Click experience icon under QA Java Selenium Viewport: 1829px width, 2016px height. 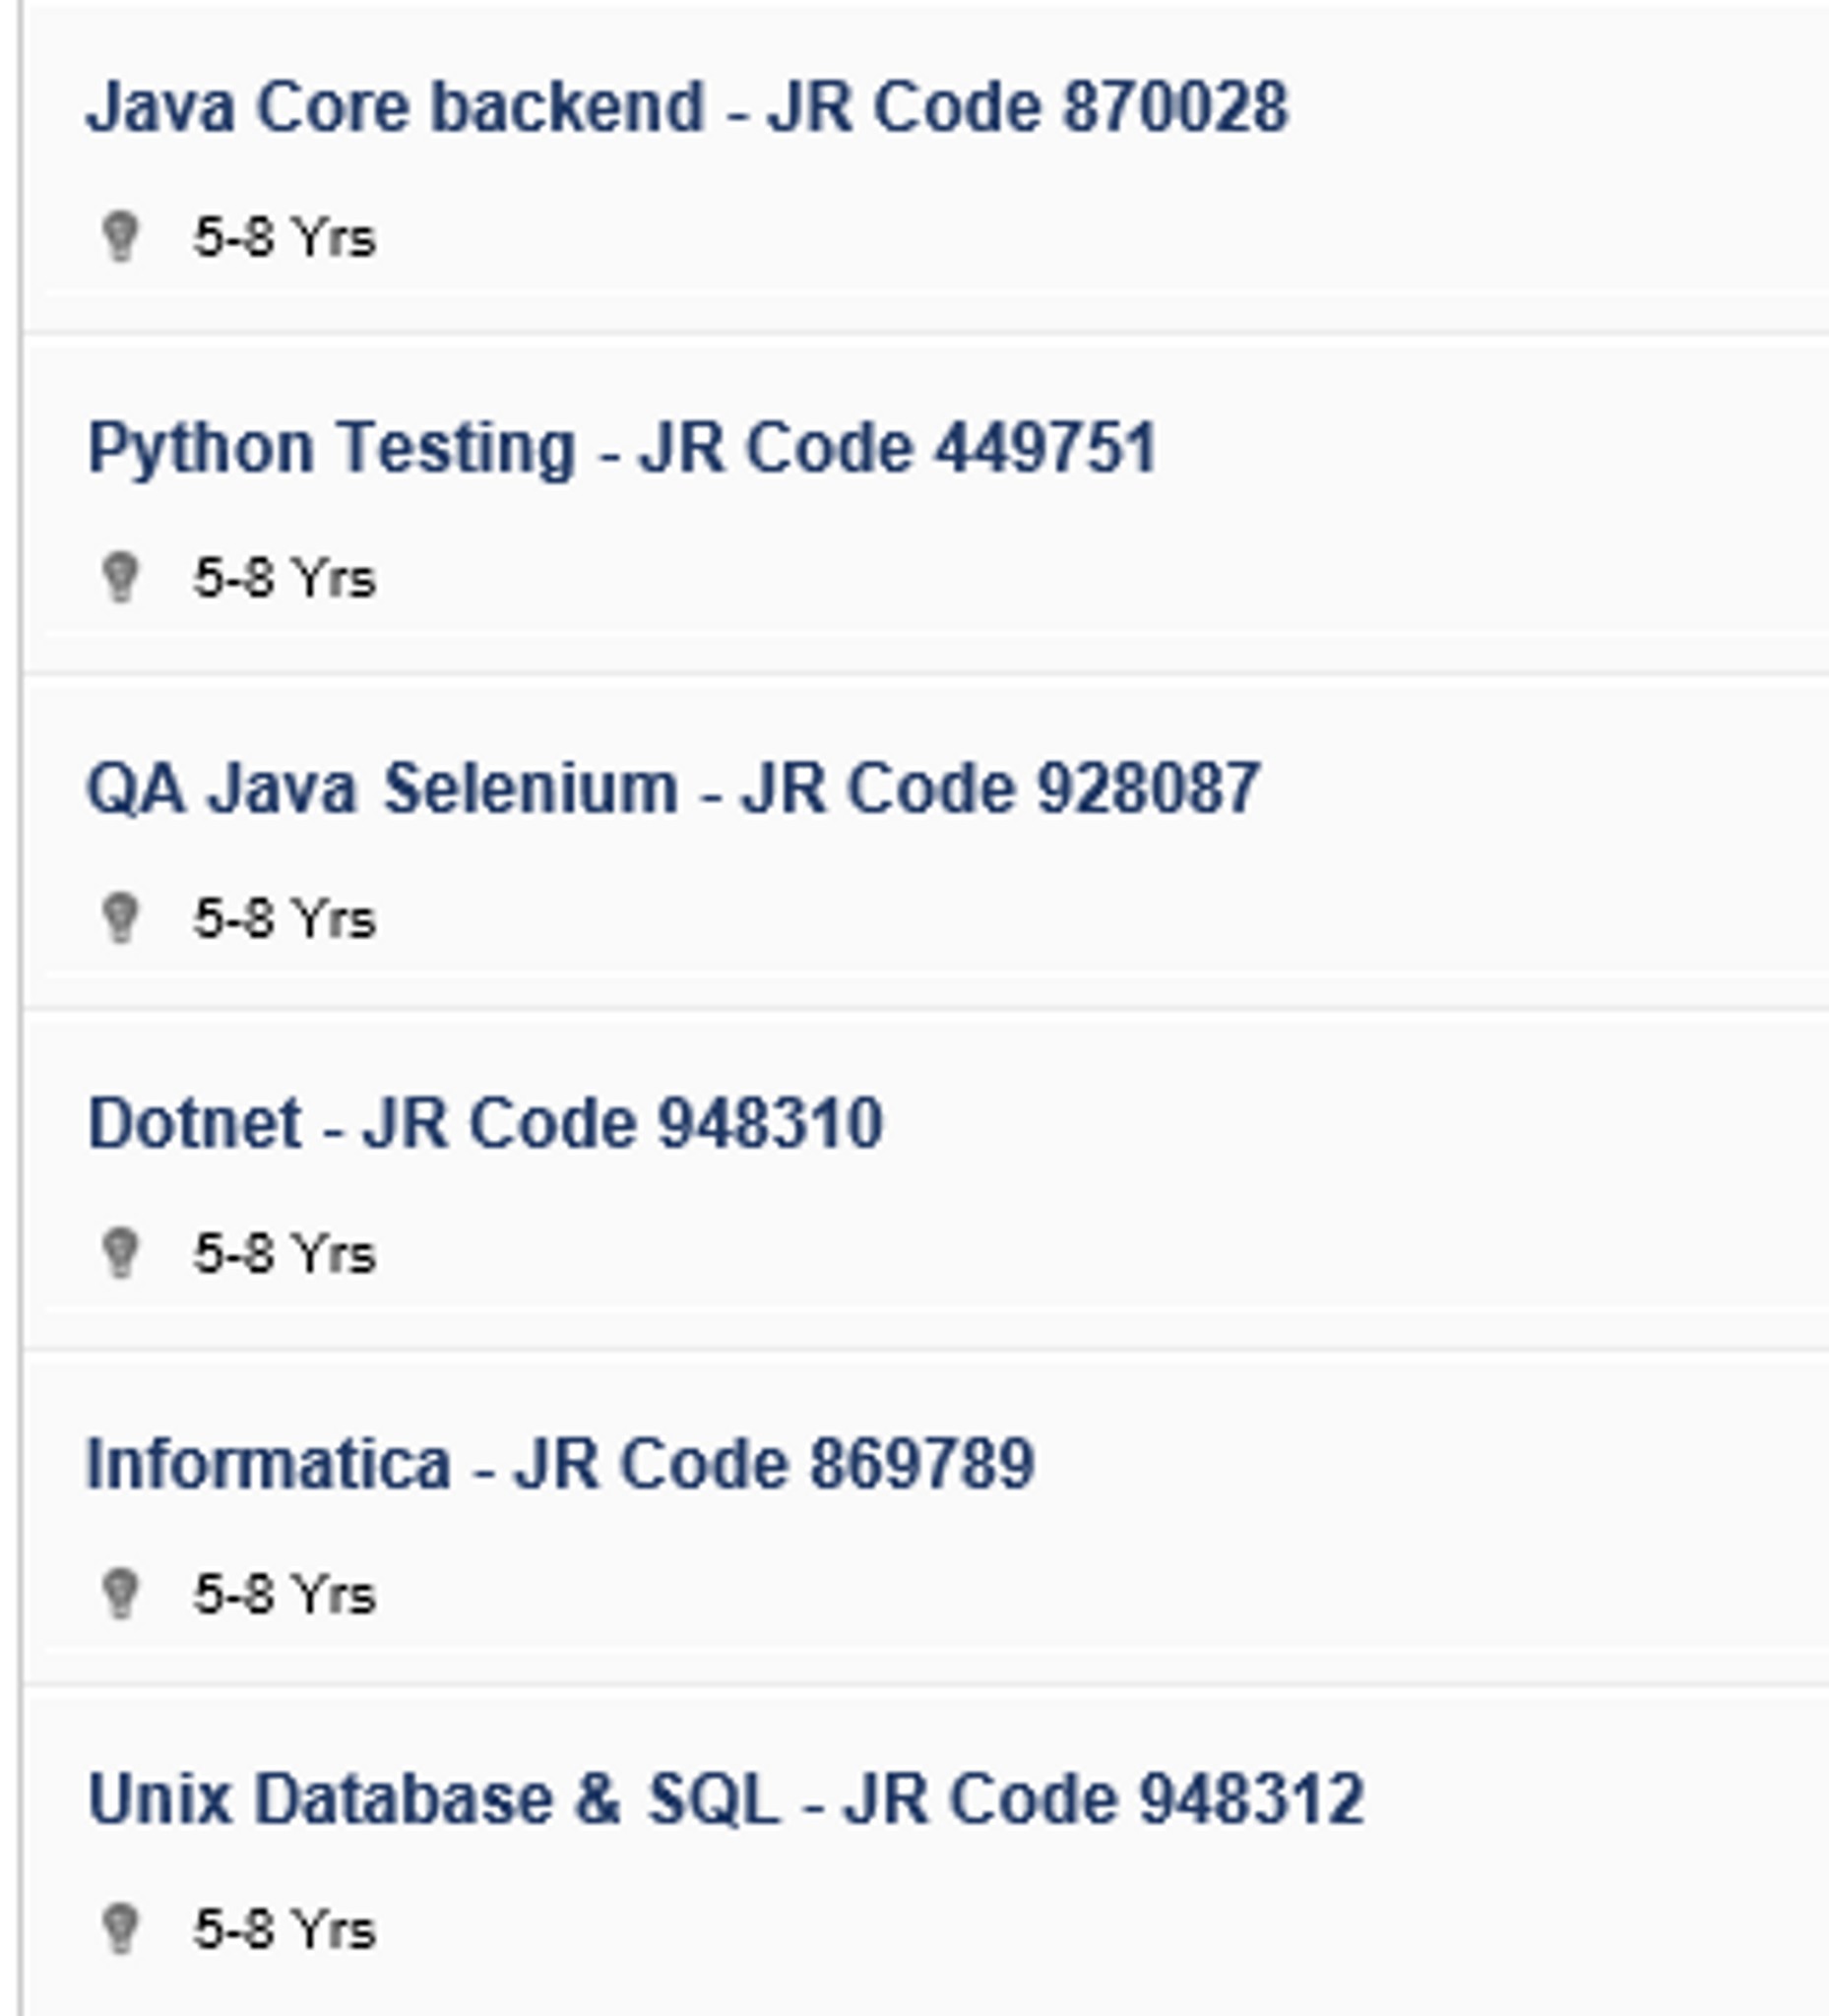click(x=121, y=917)
